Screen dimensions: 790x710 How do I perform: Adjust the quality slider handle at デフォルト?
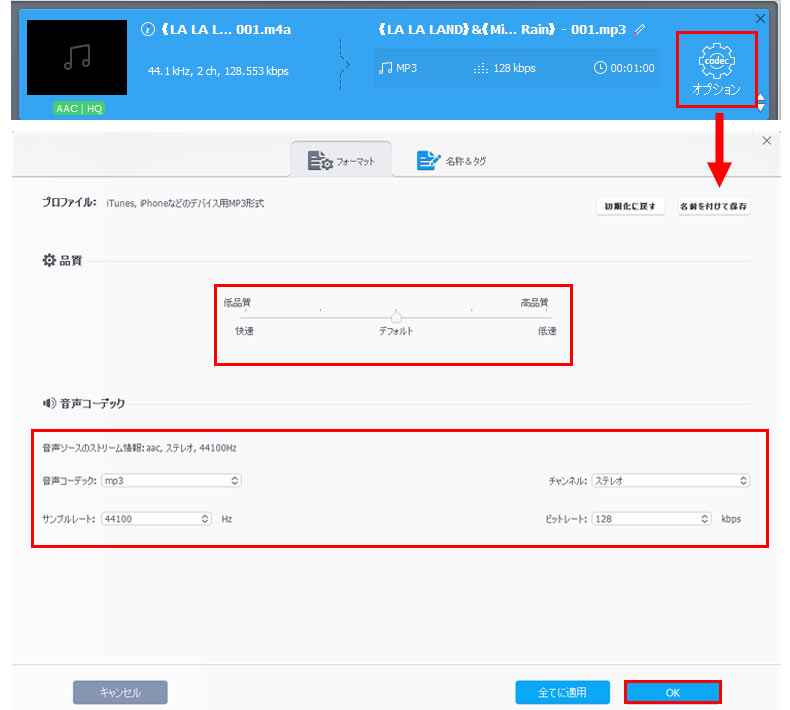tap(397, 317)
